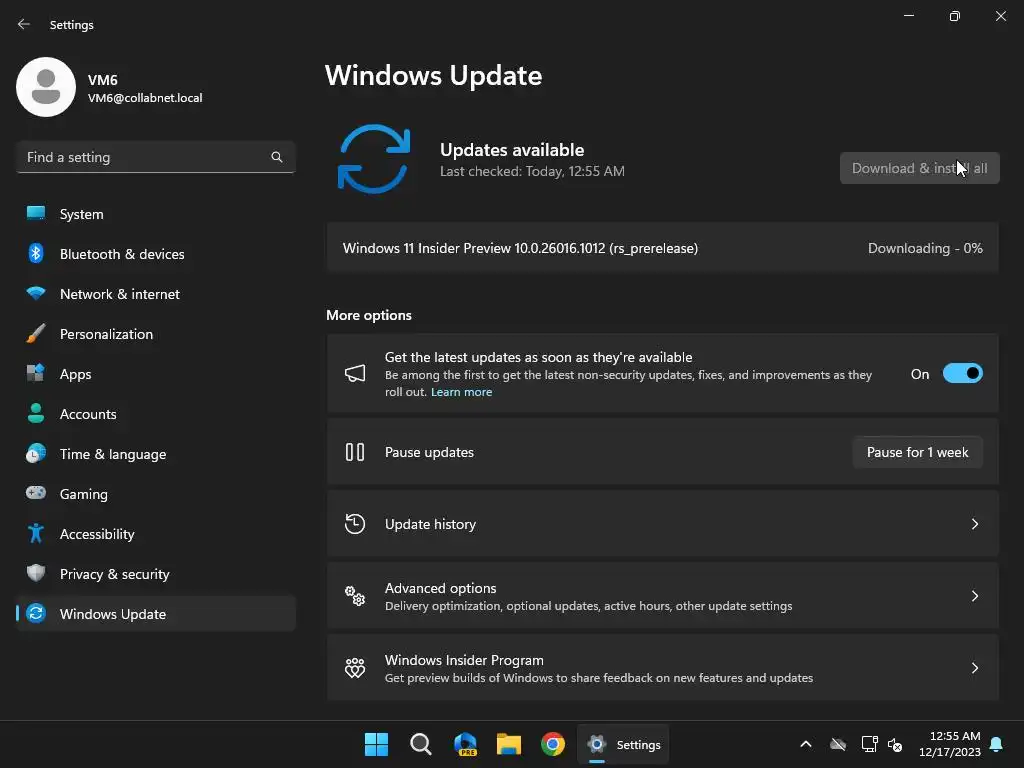
Task: Open System settings page
Action: pyautogui.click(x=155, y=214)
